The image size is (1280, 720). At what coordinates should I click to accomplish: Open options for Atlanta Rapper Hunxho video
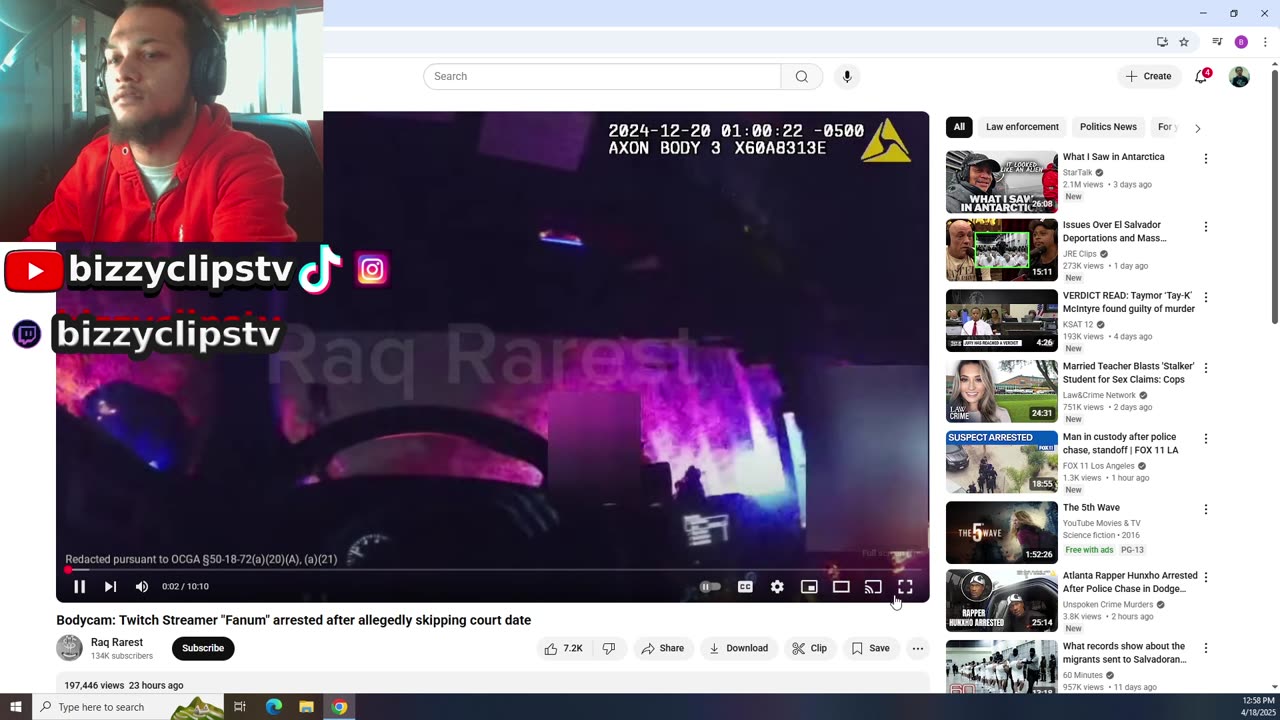(x=1205, y=577)
